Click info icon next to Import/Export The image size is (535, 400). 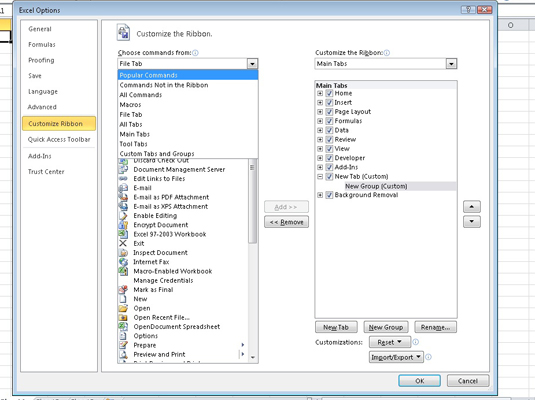[x=429, y=357]
